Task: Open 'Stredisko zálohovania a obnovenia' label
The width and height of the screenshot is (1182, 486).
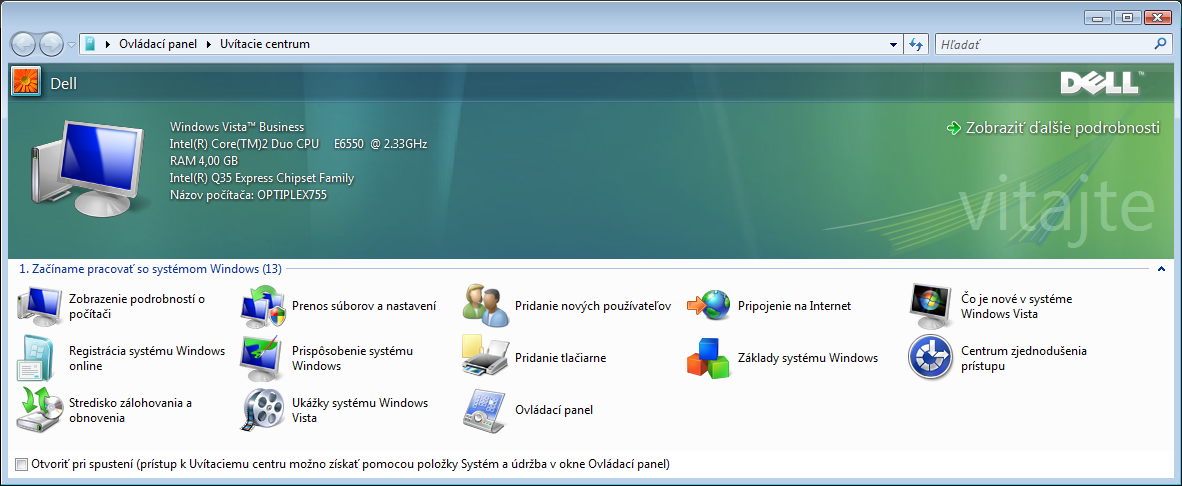Action: point(130,410)
